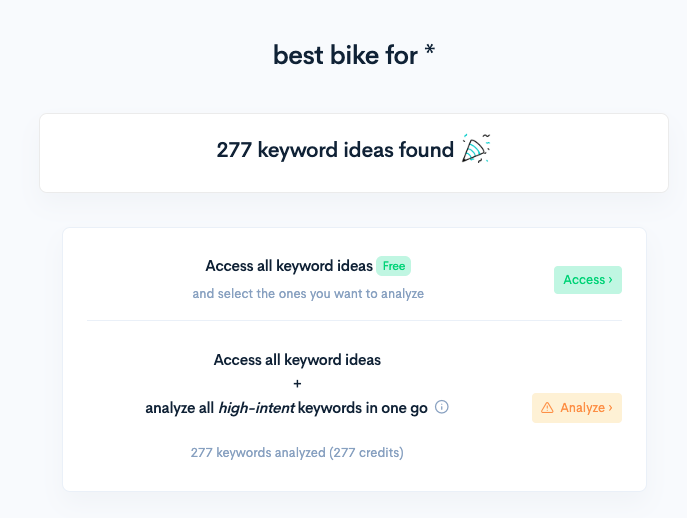
Task: Click the green Free badge
Action: coord(393,266)
